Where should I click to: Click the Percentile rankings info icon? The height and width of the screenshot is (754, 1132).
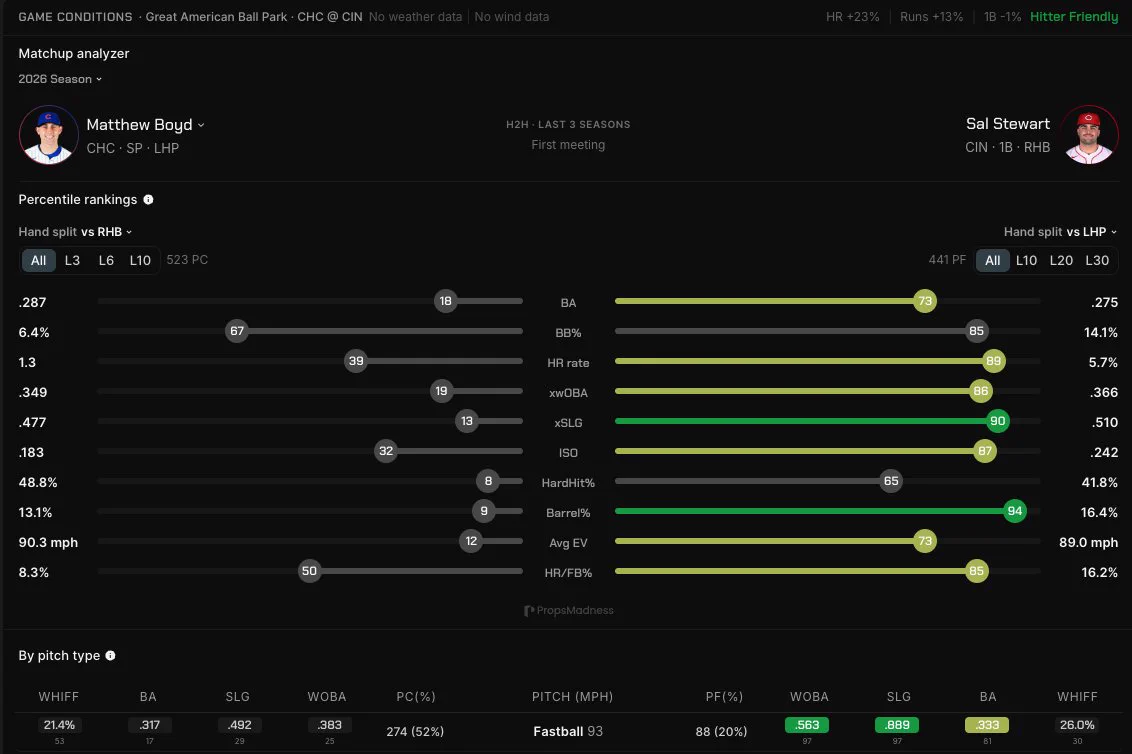(148, 199)
